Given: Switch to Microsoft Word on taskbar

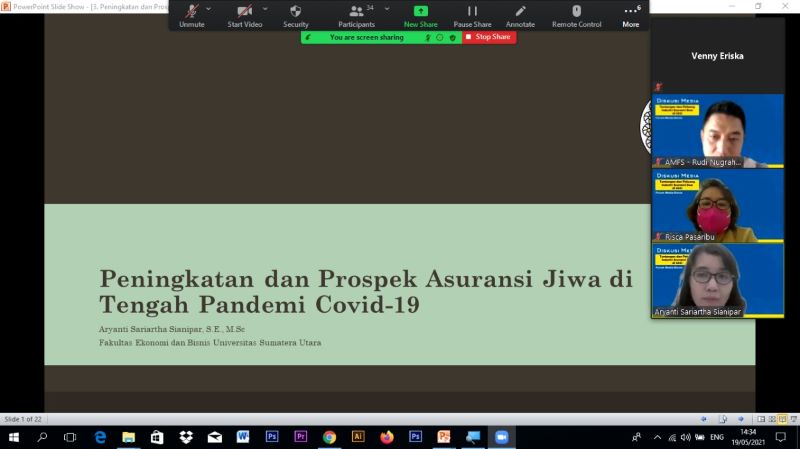Looking at the screenshot, I should [243, 437].
